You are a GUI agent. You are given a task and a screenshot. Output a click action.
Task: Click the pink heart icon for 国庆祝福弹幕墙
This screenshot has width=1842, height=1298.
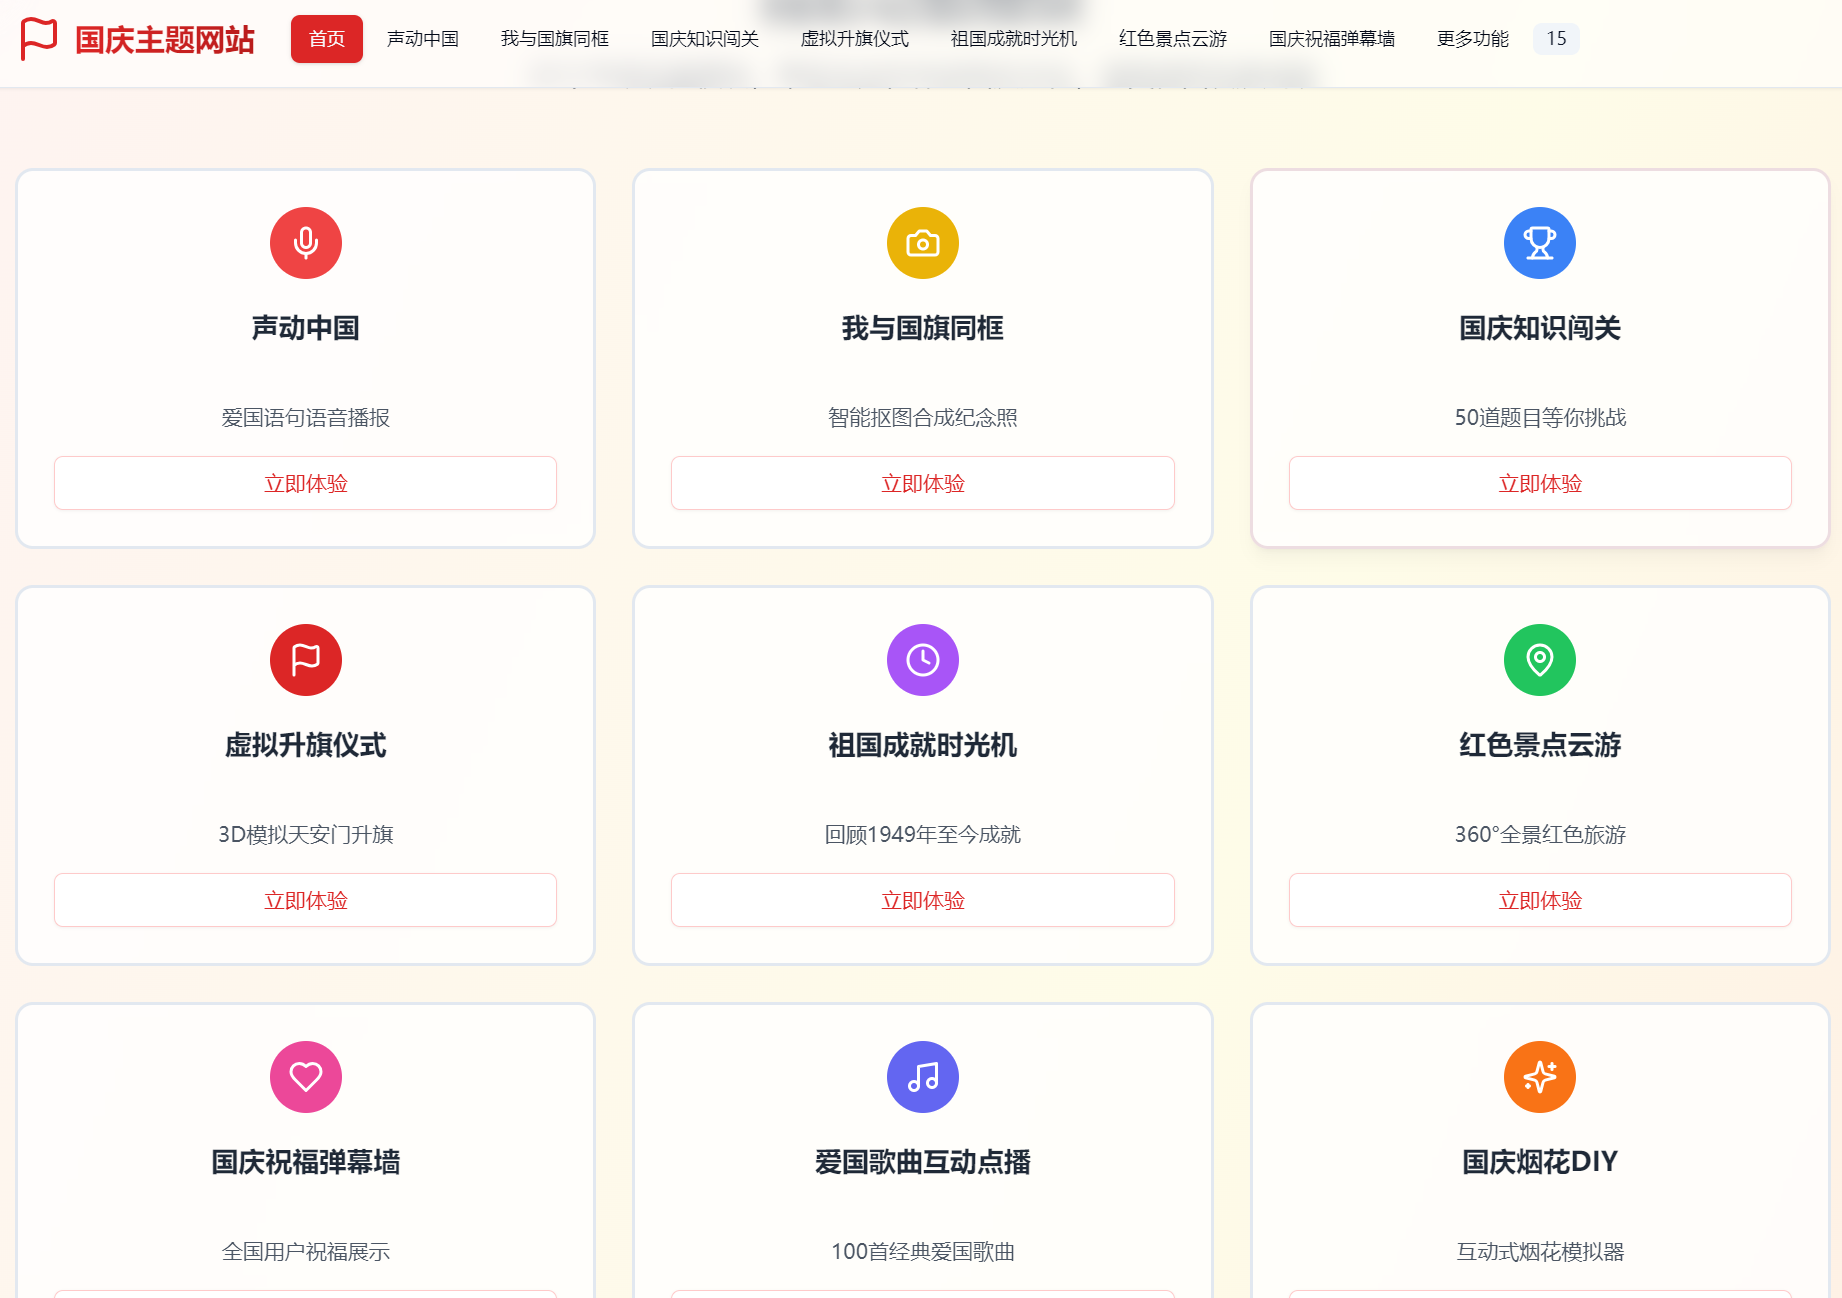click(x=306, y=1077)
